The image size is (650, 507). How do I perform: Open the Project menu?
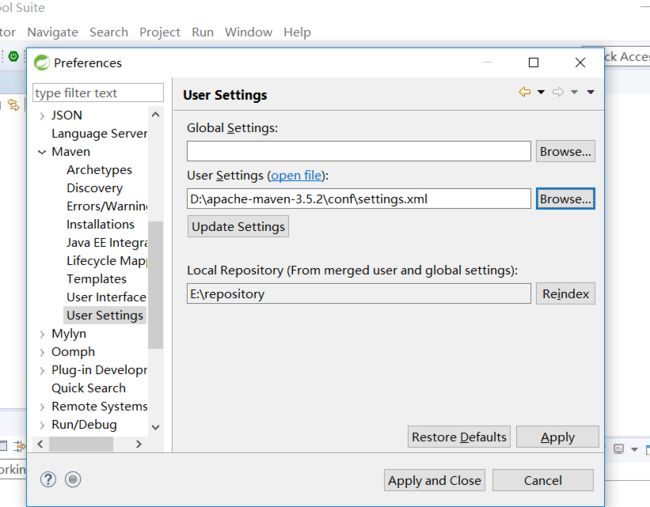point(160,32)
